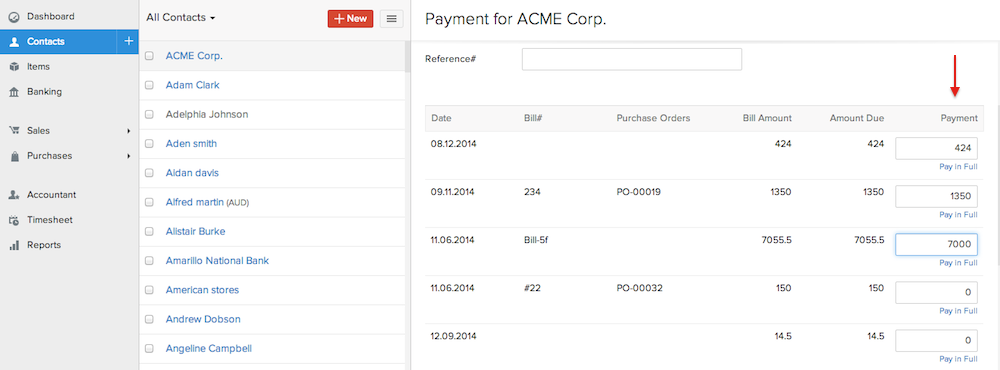Click the payment field for the 14.5 bill
The height and width of the screenshot is (370, 1000).
(936, 340)
